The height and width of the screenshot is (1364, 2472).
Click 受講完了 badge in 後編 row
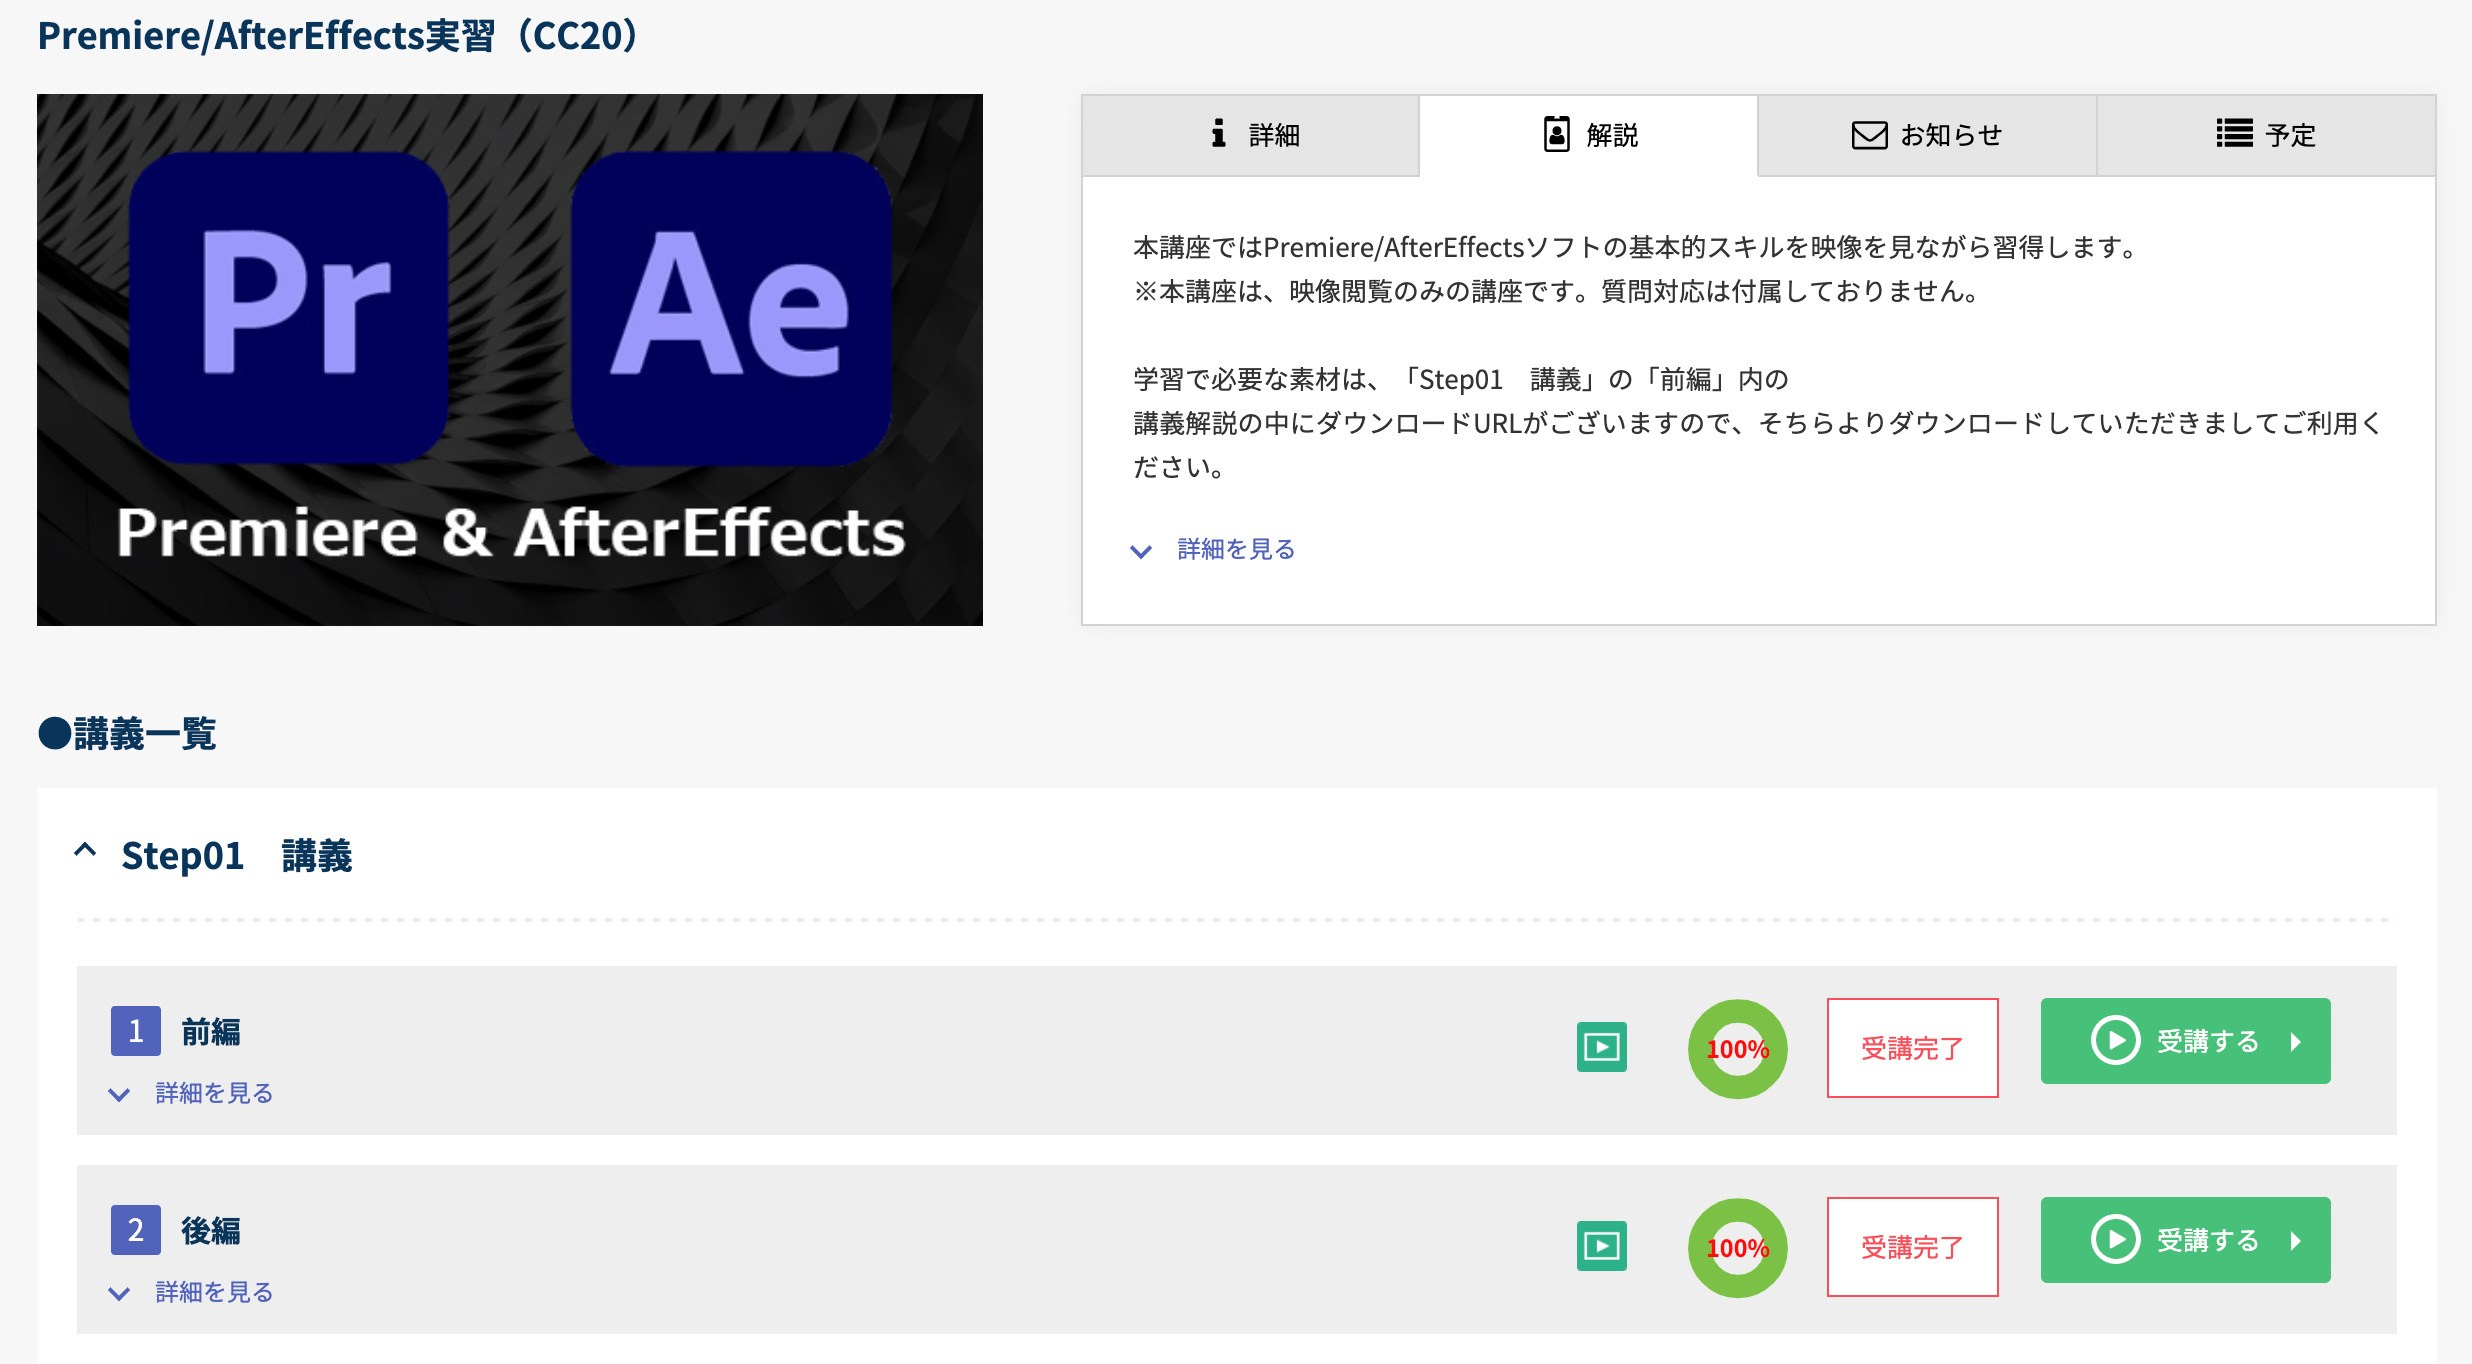click(x=1913, y=1247)
